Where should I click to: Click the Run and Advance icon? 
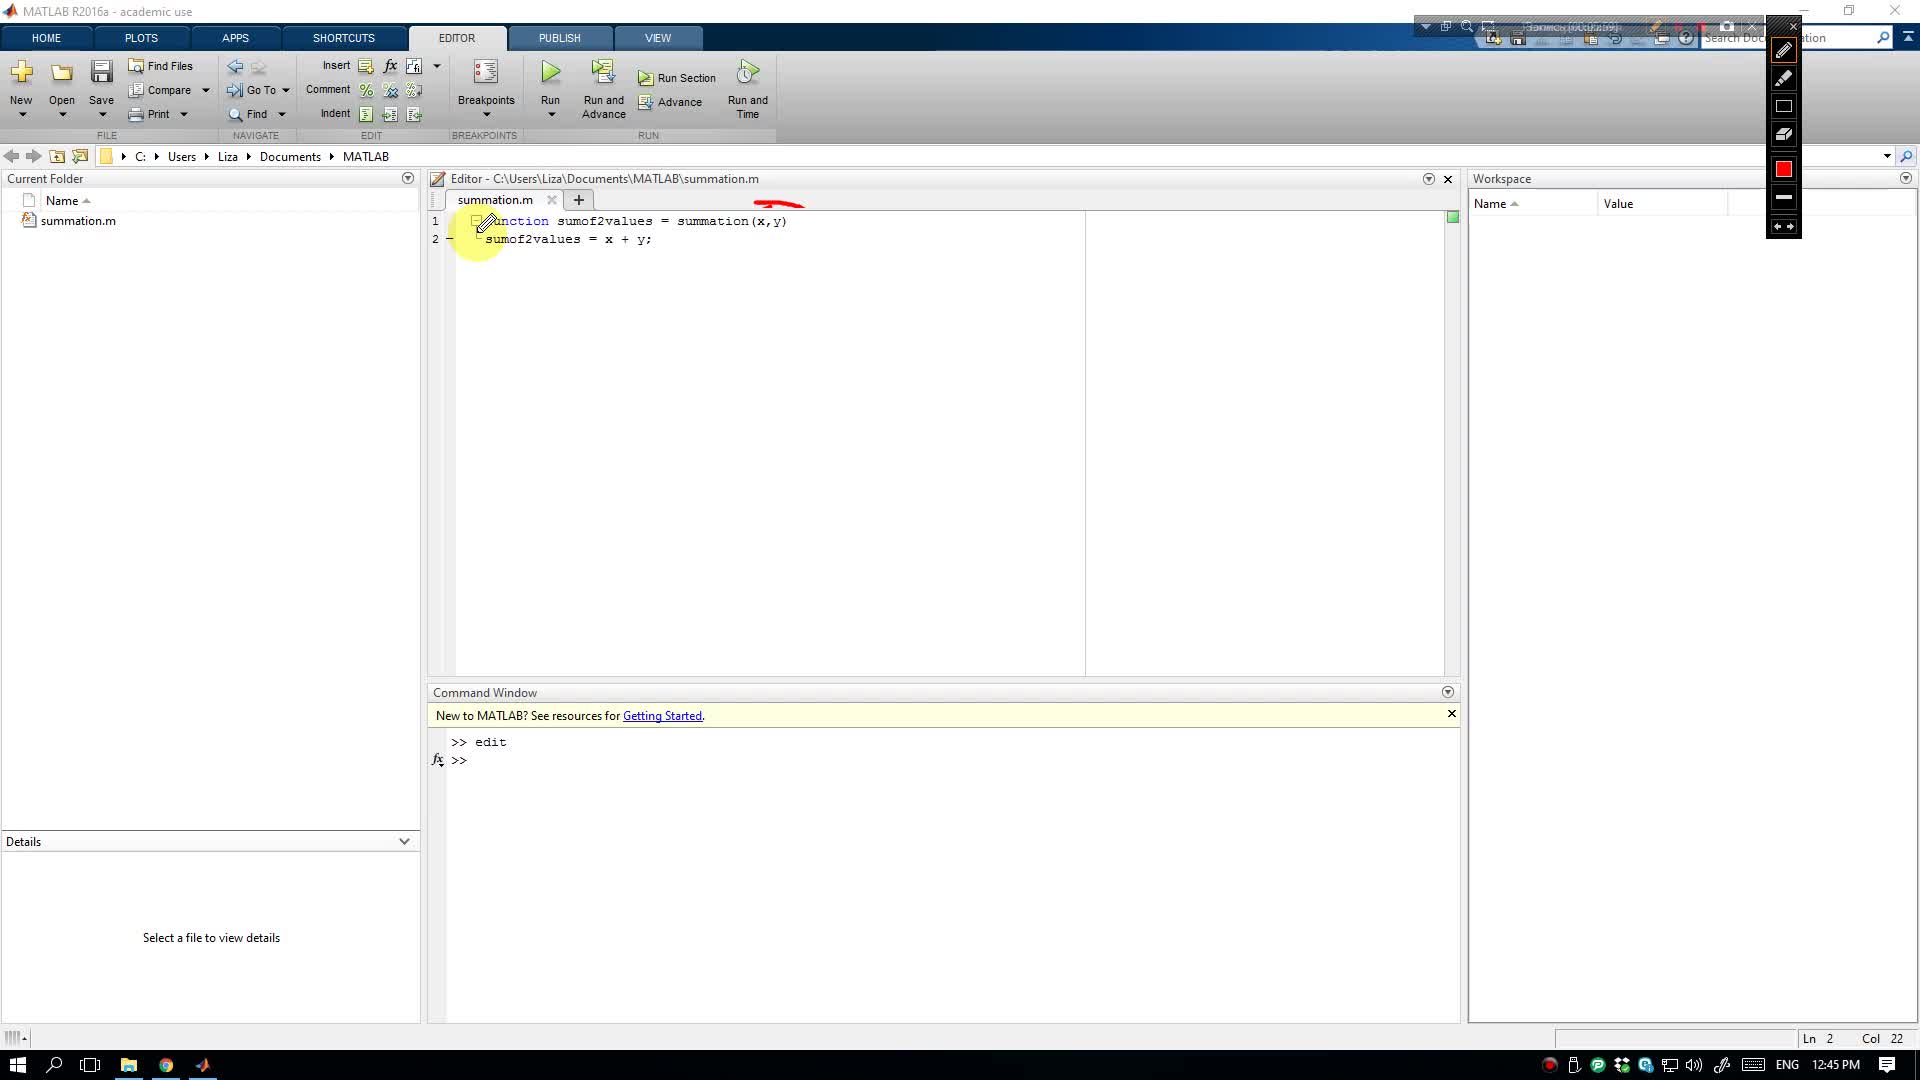pos(603,72)
